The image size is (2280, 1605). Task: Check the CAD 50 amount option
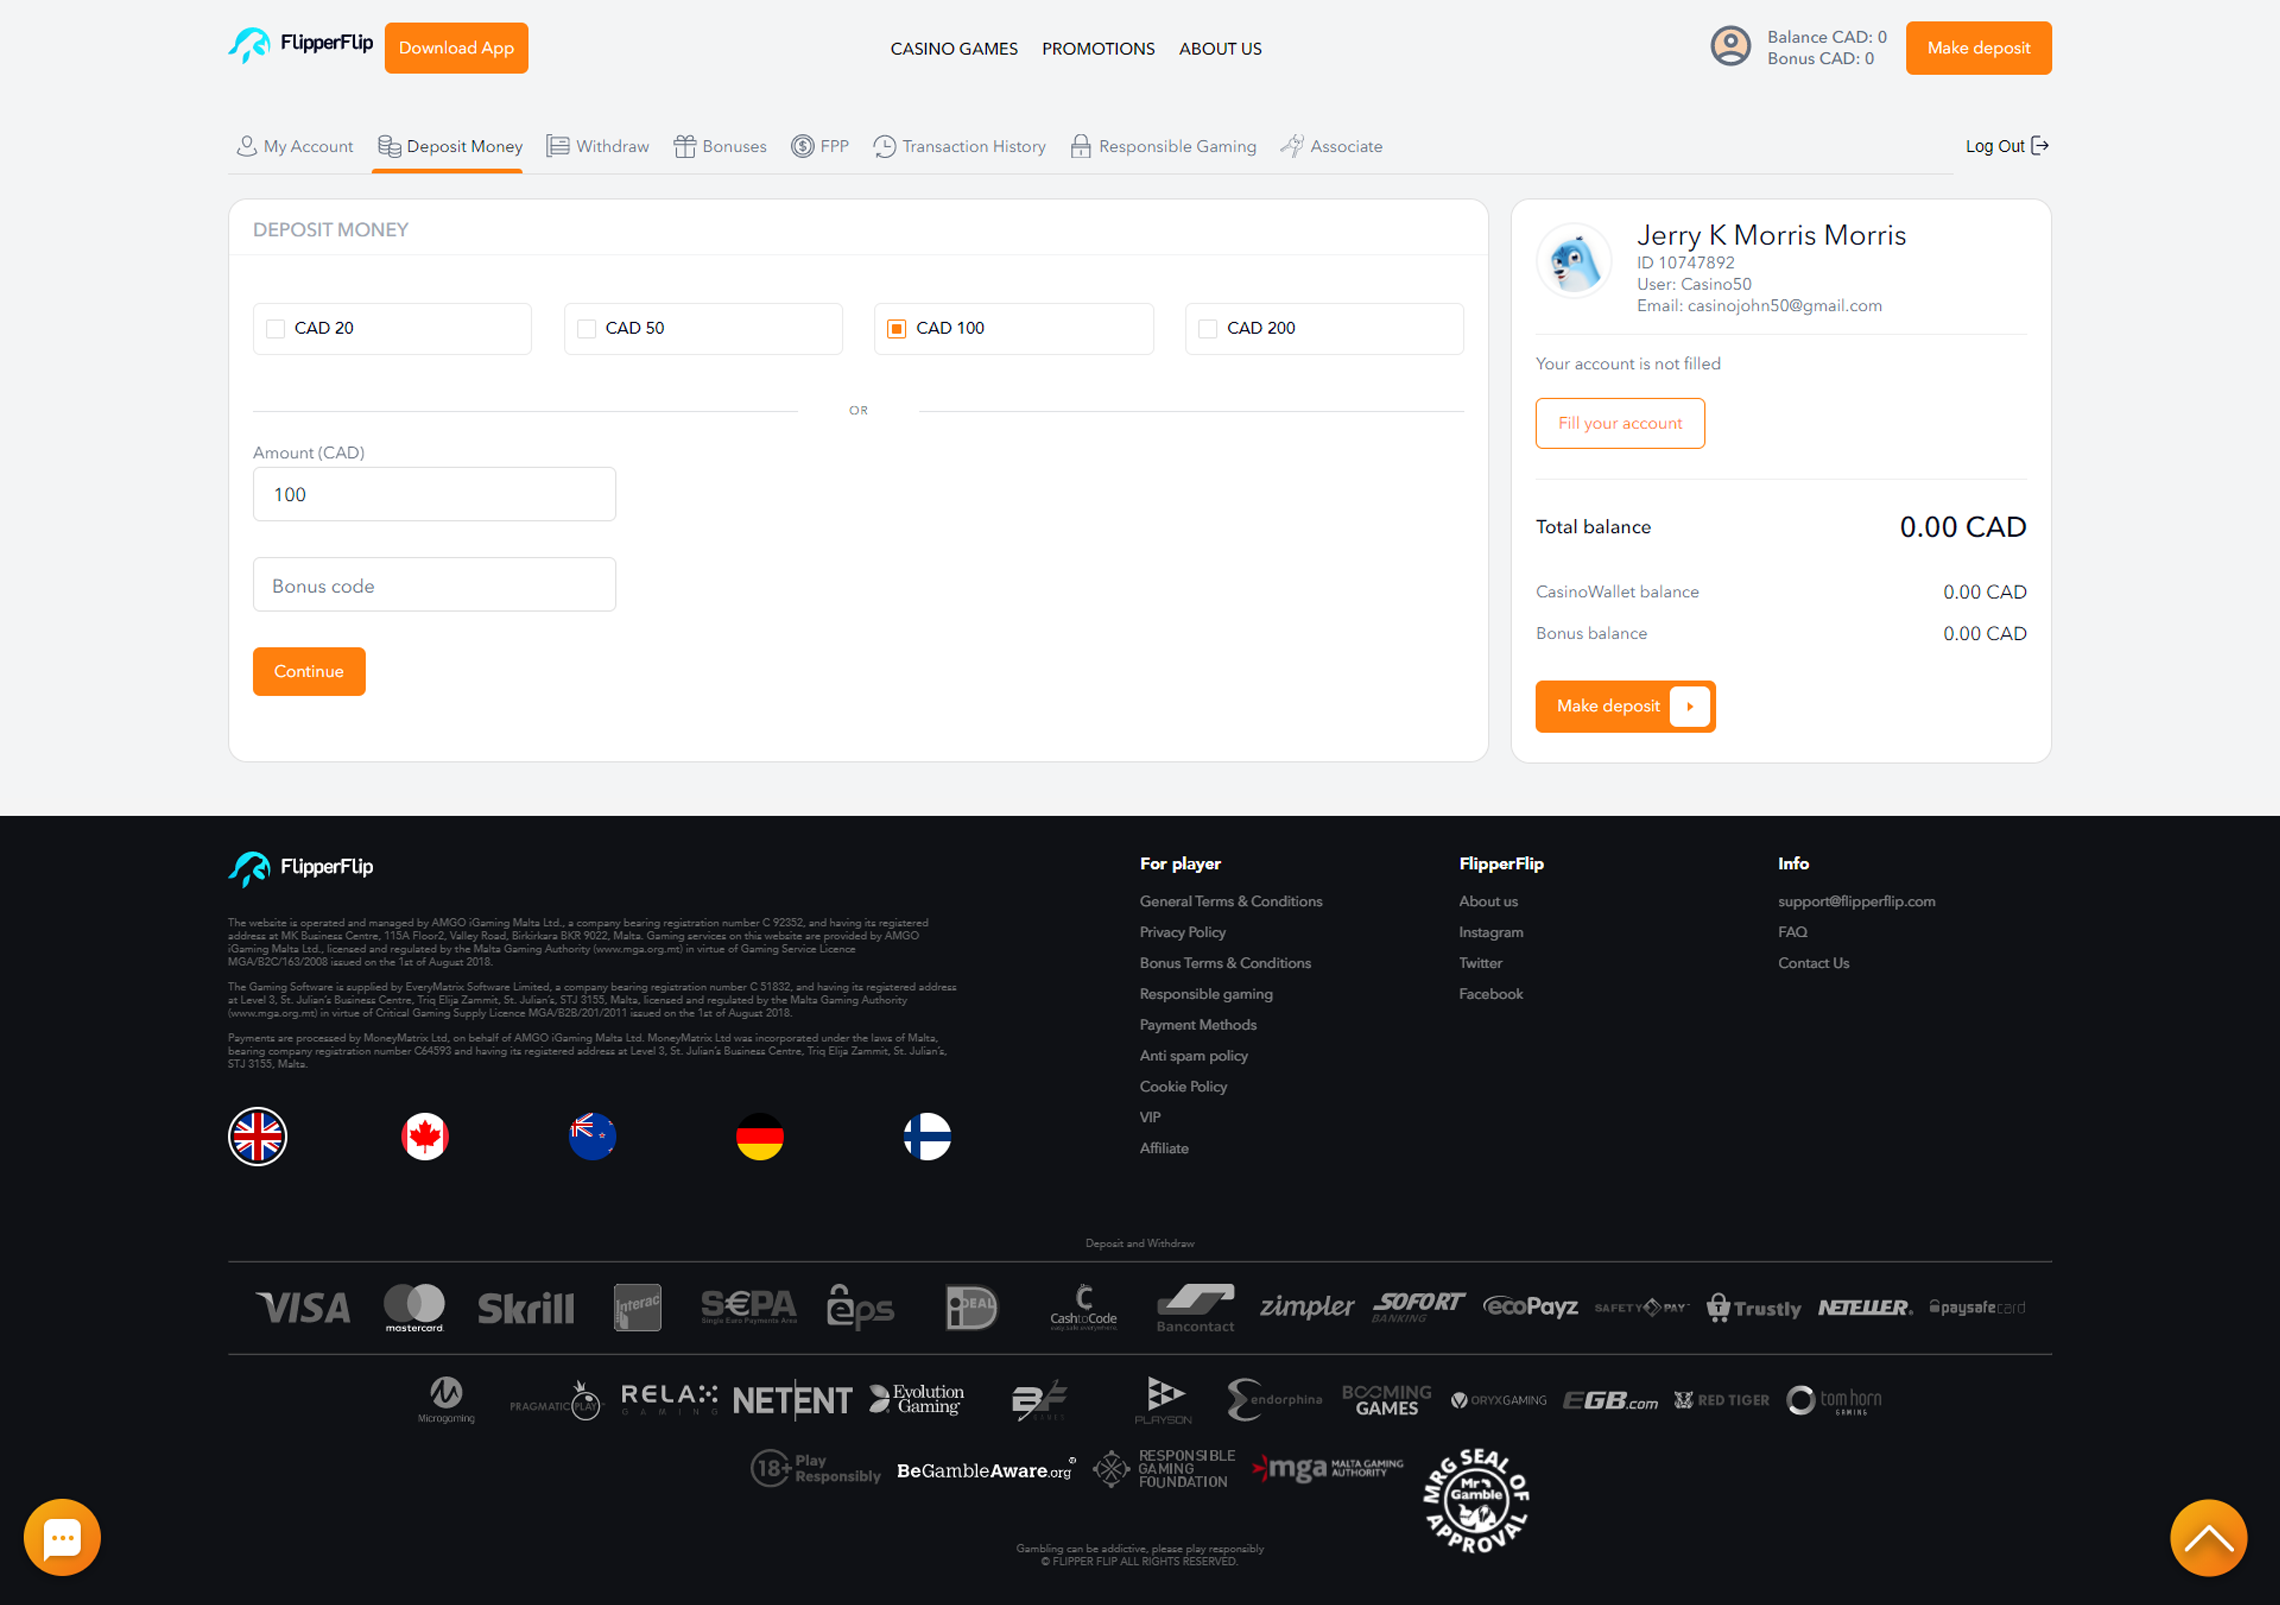pos(587,328)
